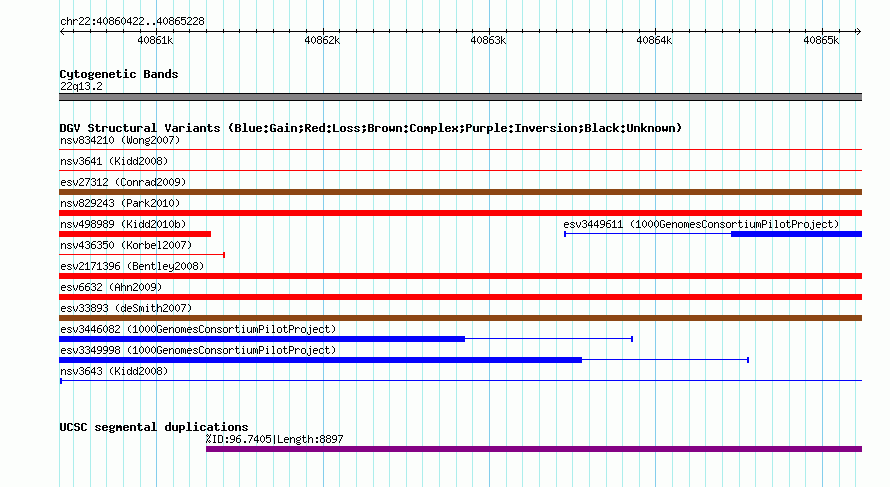
Task: Open the nsv498989 (Kidd2010b) label
Action: (x=123, y=224)
